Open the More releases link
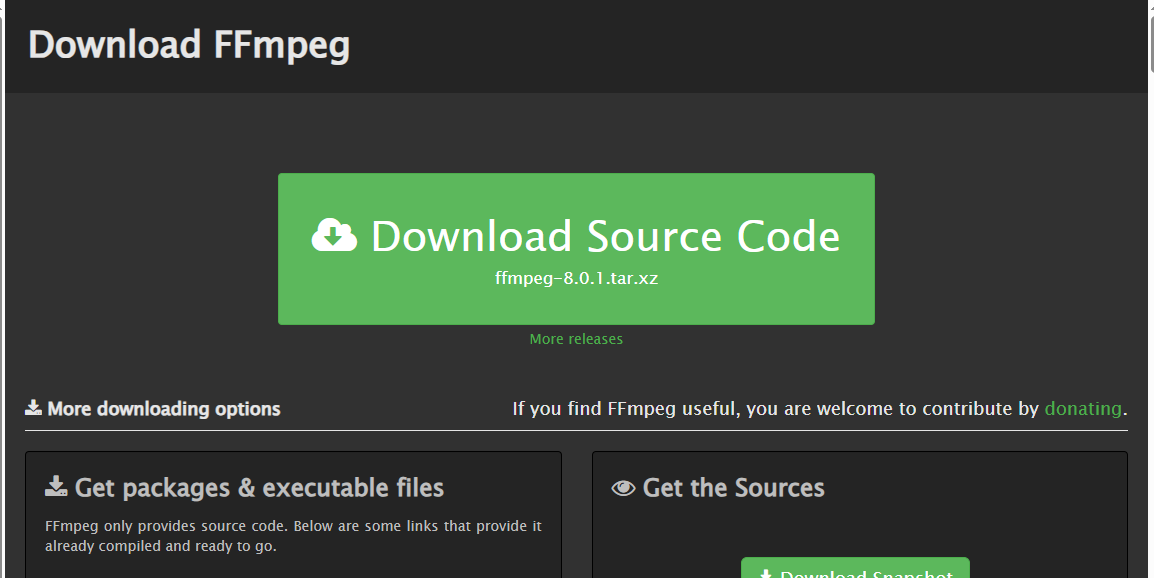Screen dimensions: 1154x578 click(x=576, y=339)
